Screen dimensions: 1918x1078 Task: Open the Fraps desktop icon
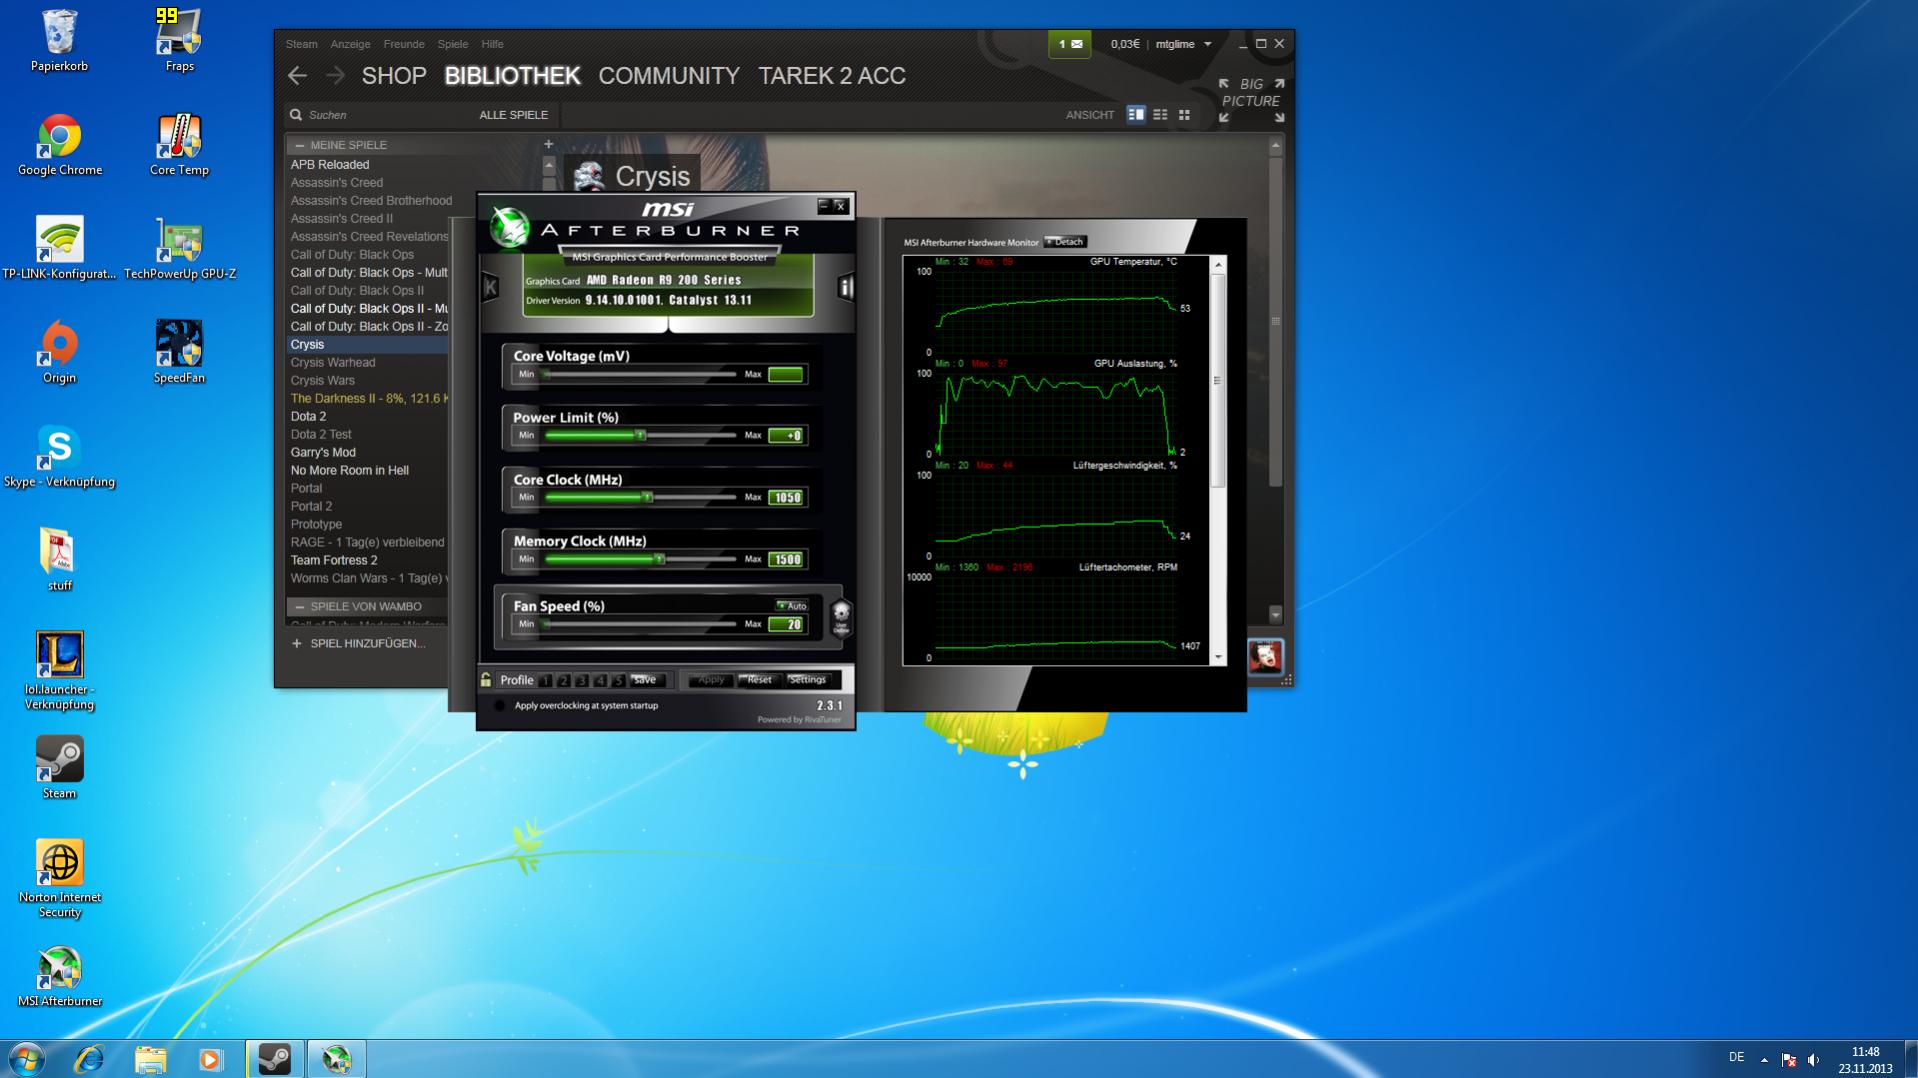[180, 41]
